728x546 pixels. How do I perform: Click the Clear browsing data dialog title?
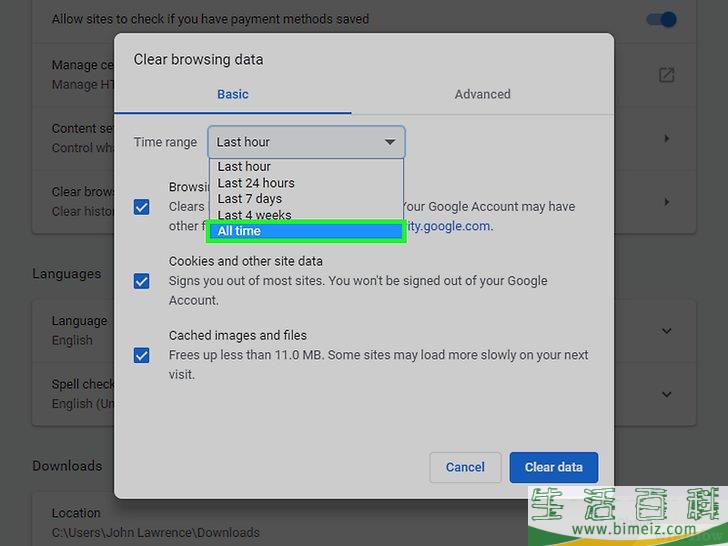point(198,59)
